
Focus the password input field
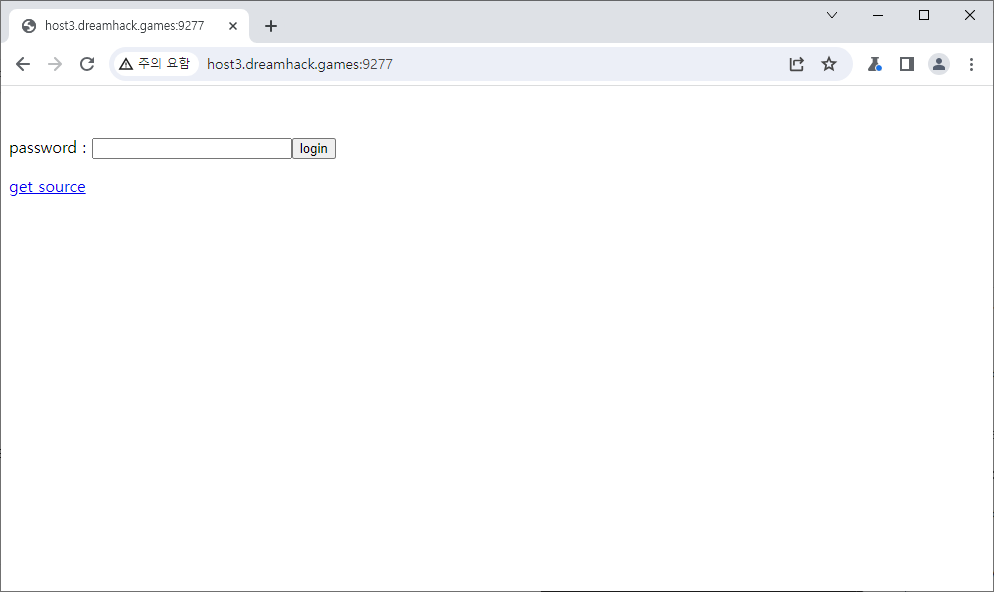click(191, 149)
